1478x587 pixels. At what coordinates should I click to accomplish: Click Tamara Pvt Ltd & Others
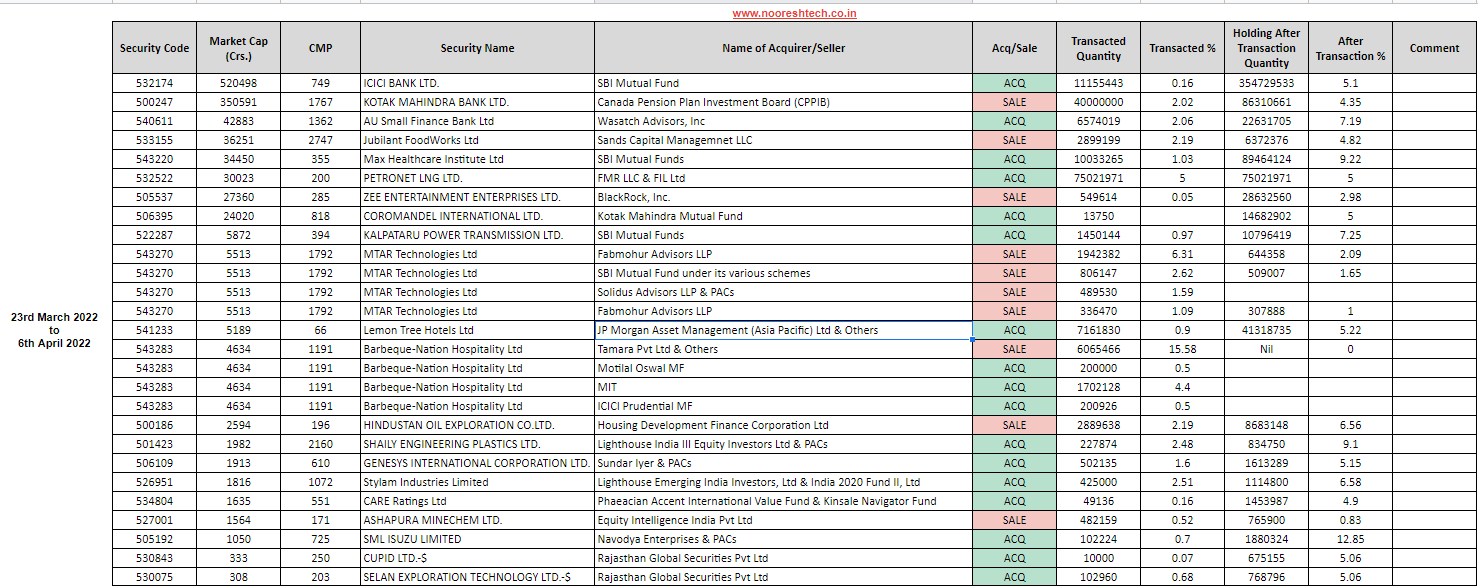coord(783,349)
